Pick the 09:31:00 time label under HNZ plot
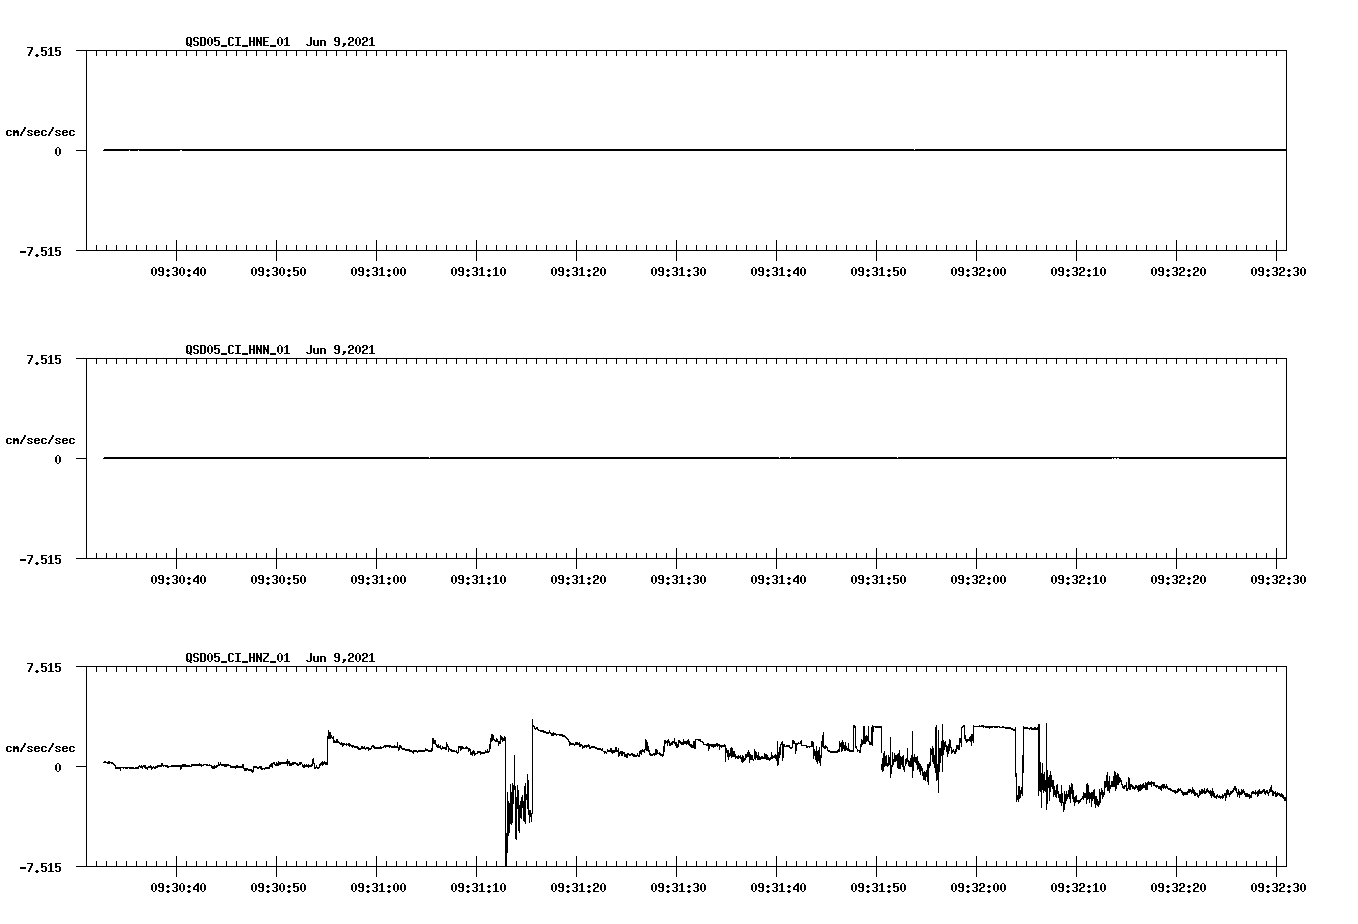This screenshot has width=1358, height=924. (x=378, y=887)
